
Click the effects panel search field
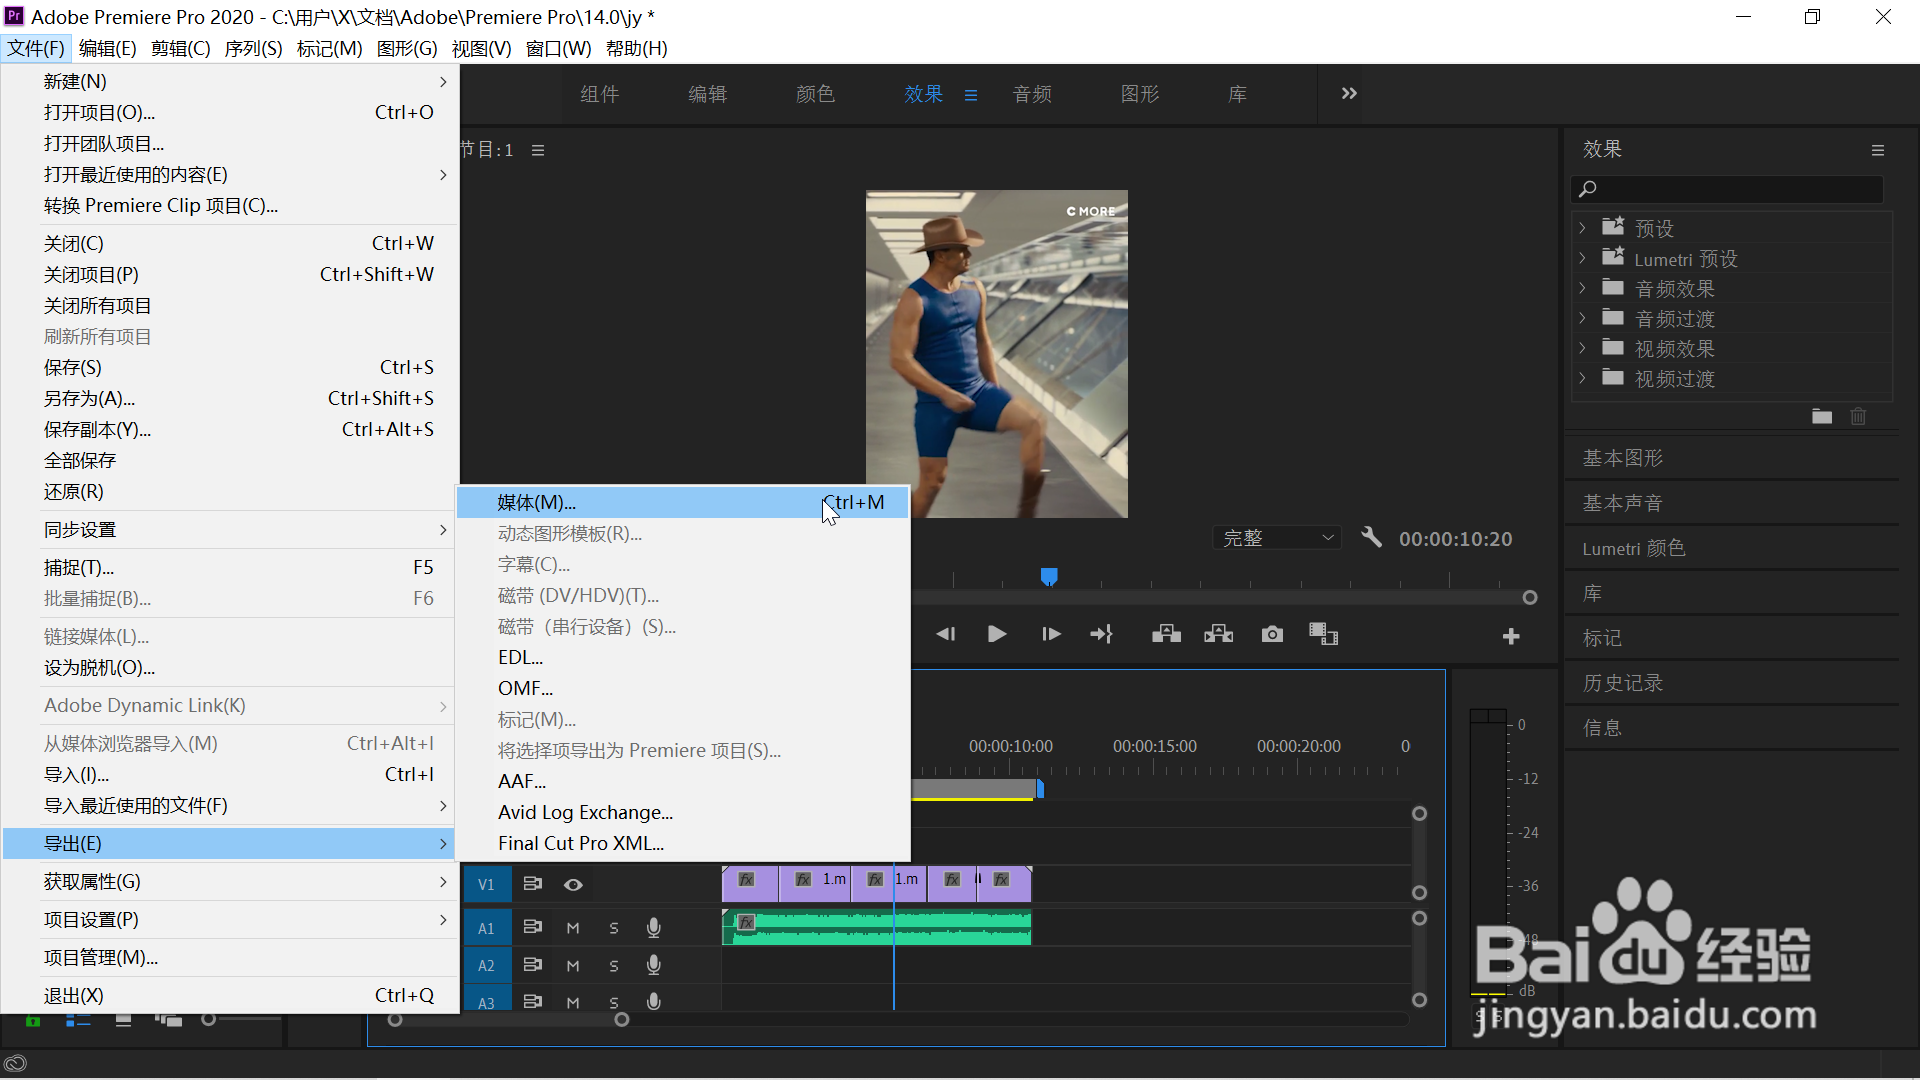1735,189
